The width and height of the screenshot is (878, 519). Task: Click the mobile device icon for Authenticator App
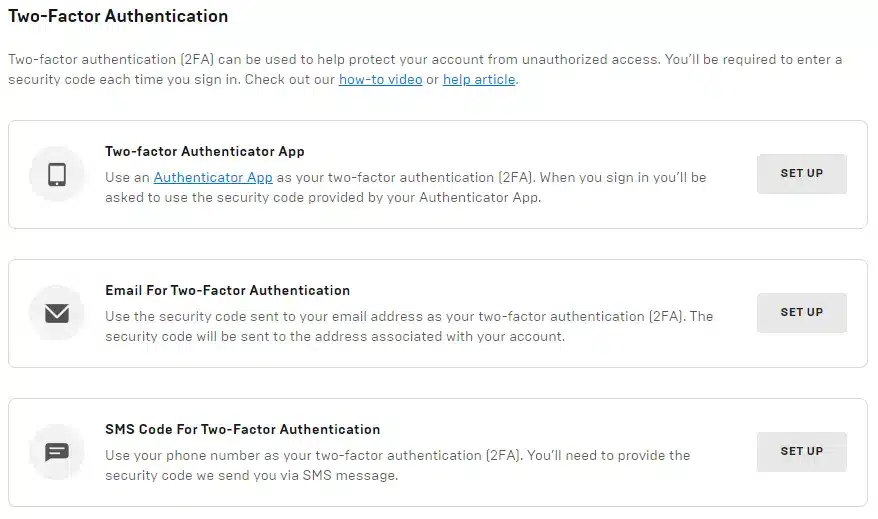tap(57, 174)
